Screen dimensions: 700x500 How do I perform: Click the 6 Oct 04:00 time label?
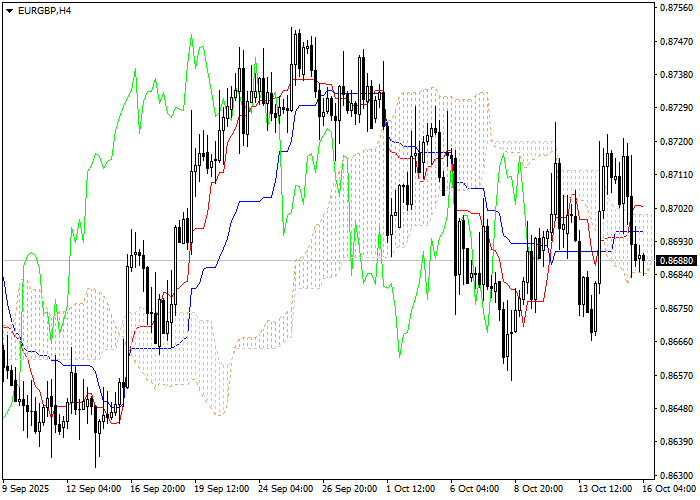click(476, 489)
